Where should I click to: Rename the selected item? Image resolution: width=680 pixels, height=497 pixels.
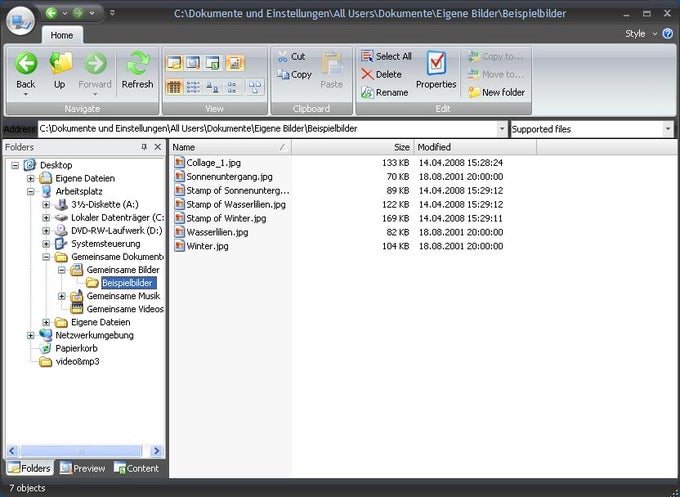click(x=385, y=92)
